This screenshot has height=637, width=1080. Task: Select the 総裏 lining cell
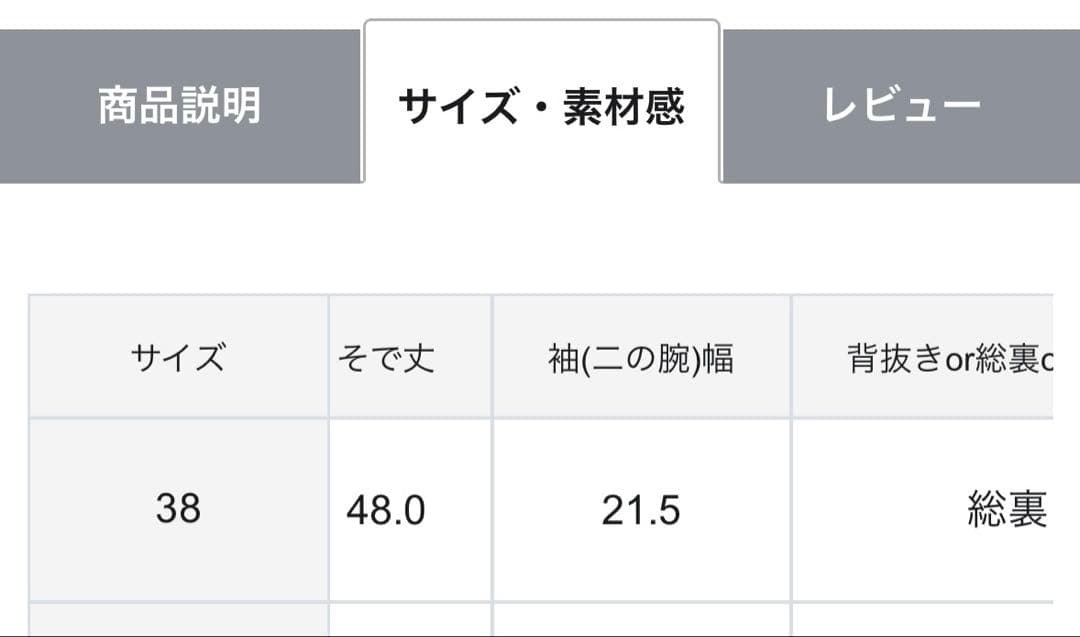(x=1005, y=510)
